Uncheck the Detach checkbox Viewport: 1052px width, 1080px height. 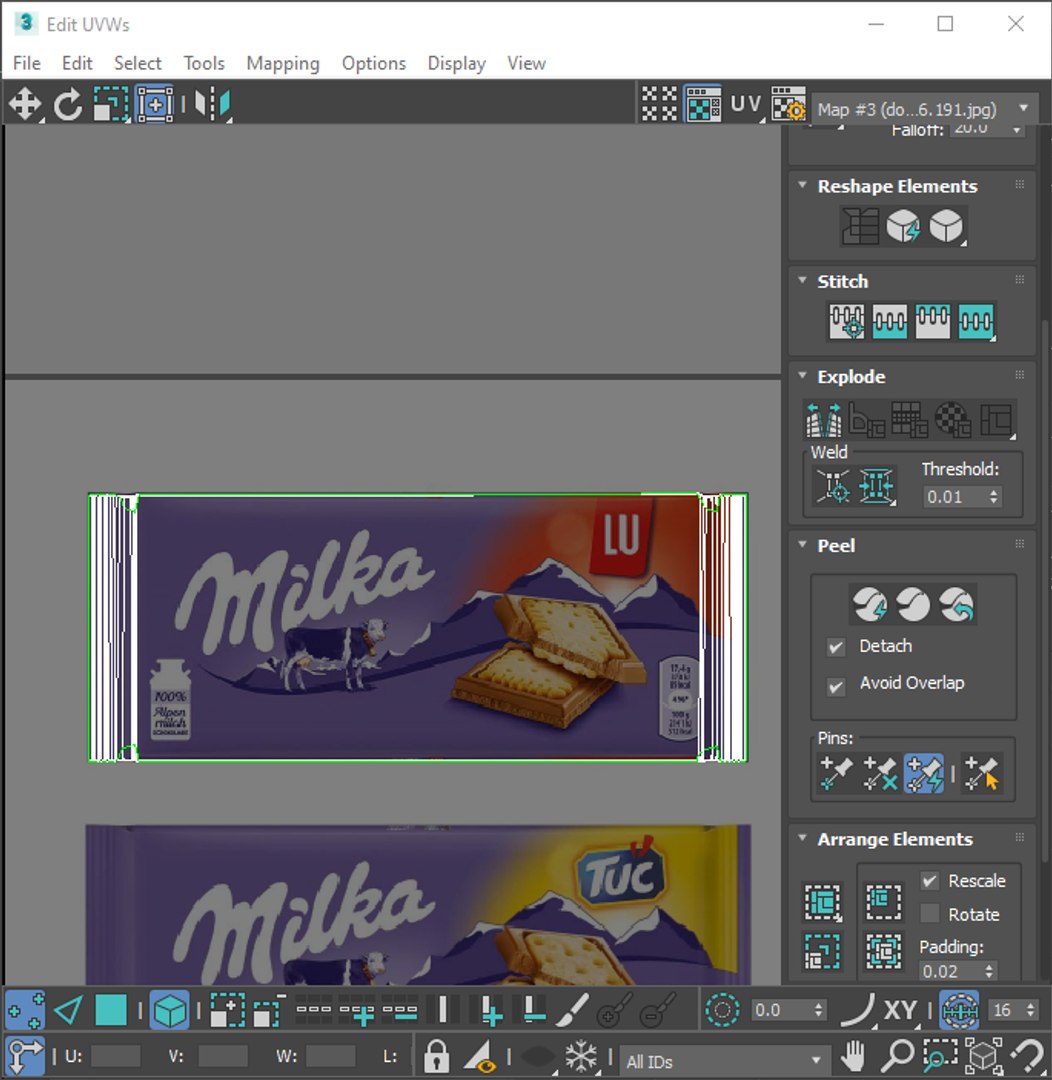tap(836, 647)
